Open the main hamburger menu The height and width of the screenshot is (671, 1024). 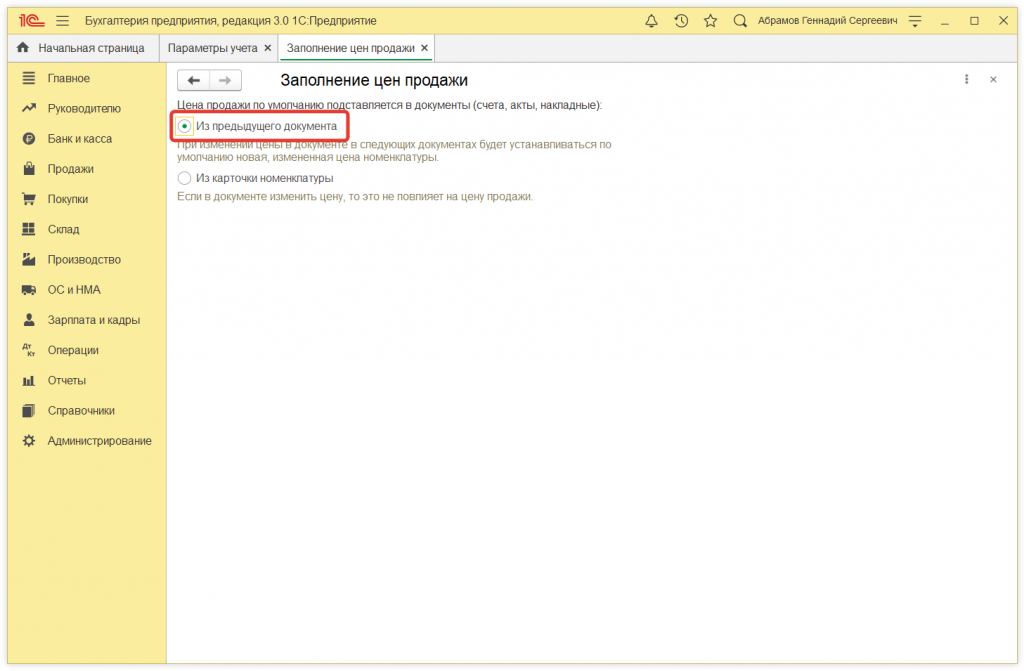61,19
